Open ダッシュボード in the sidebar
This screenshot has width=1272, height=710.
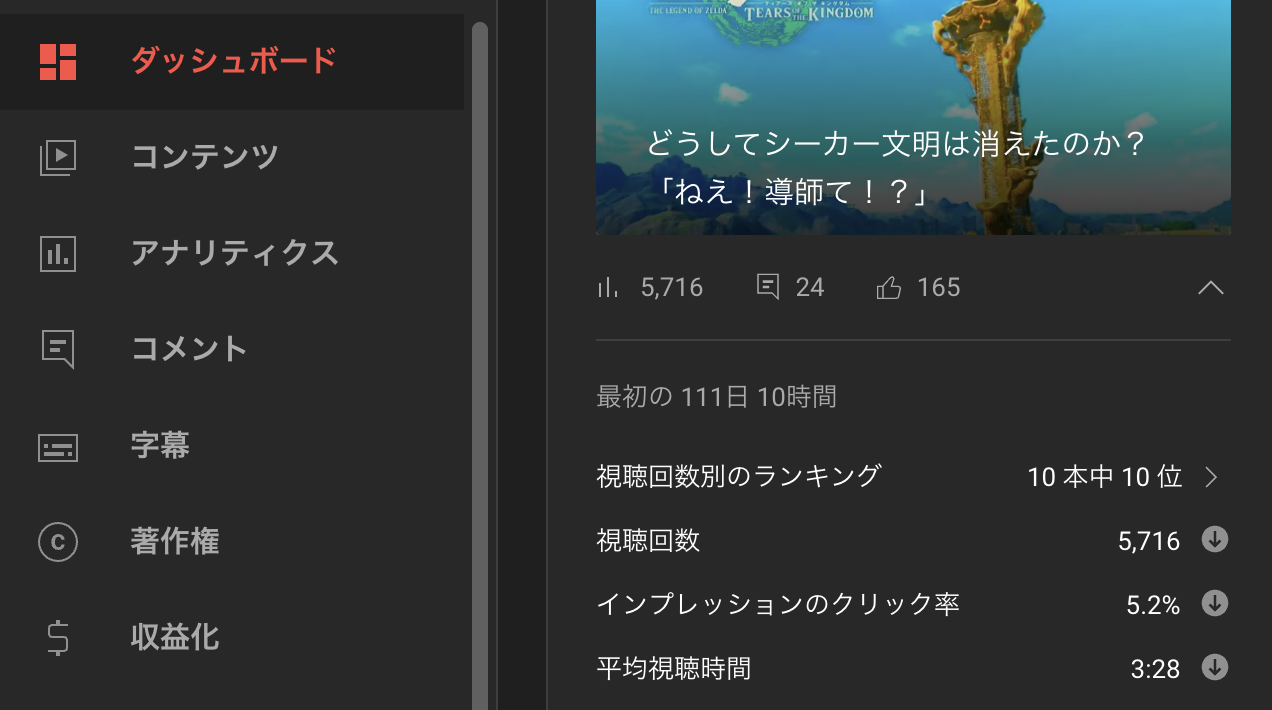coord(232,61)
